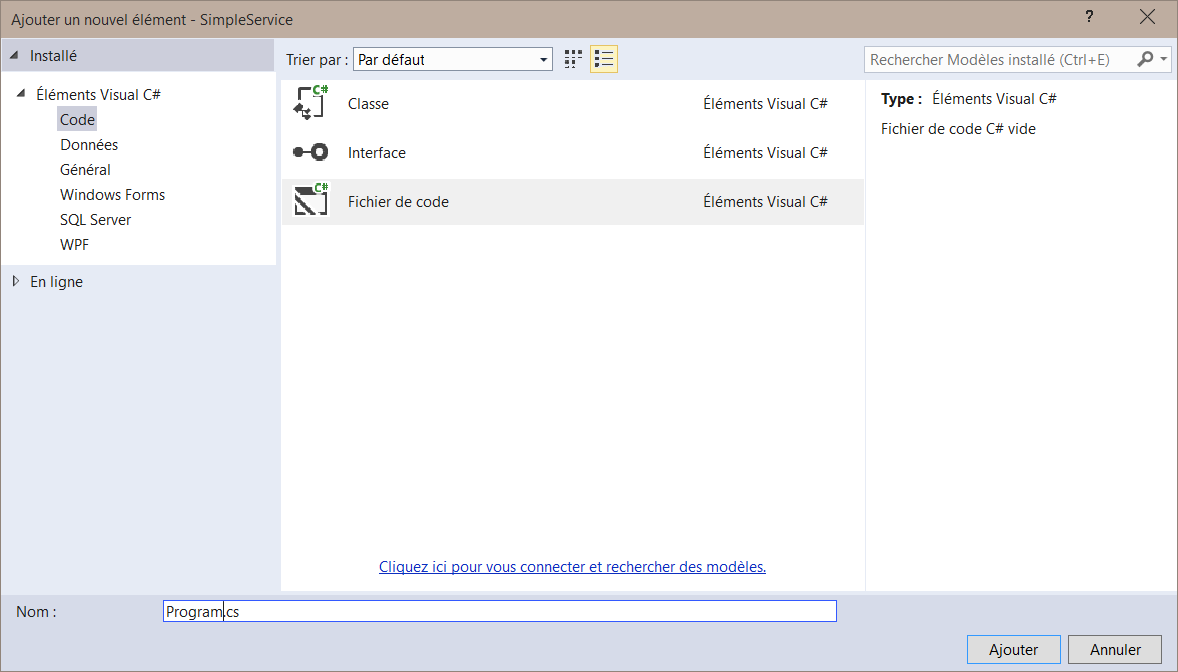Viewport: 1178px width, 672px height.
Task: Collapse the Installé section
Action: click(14, 56)
